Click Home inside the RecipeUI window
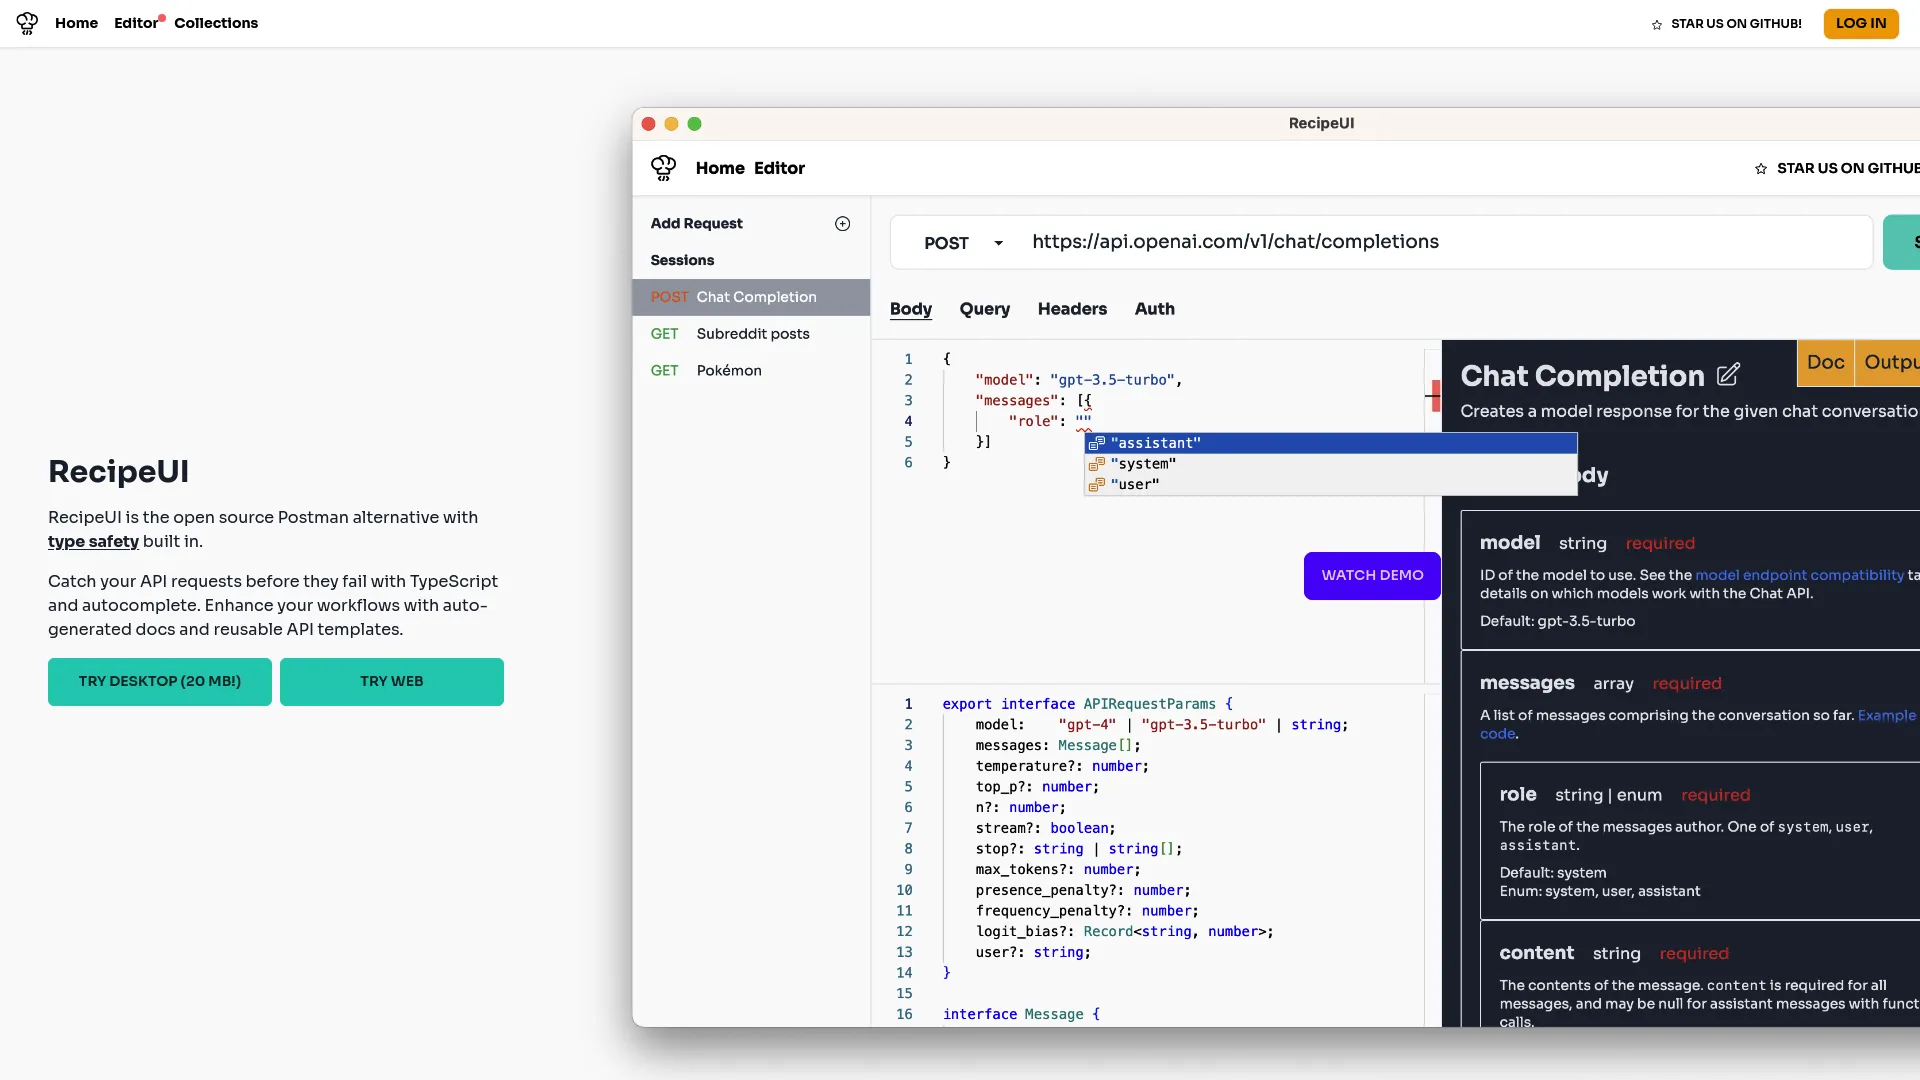The height and width of the screenshot is (1080, 1920). pos(720,169)
